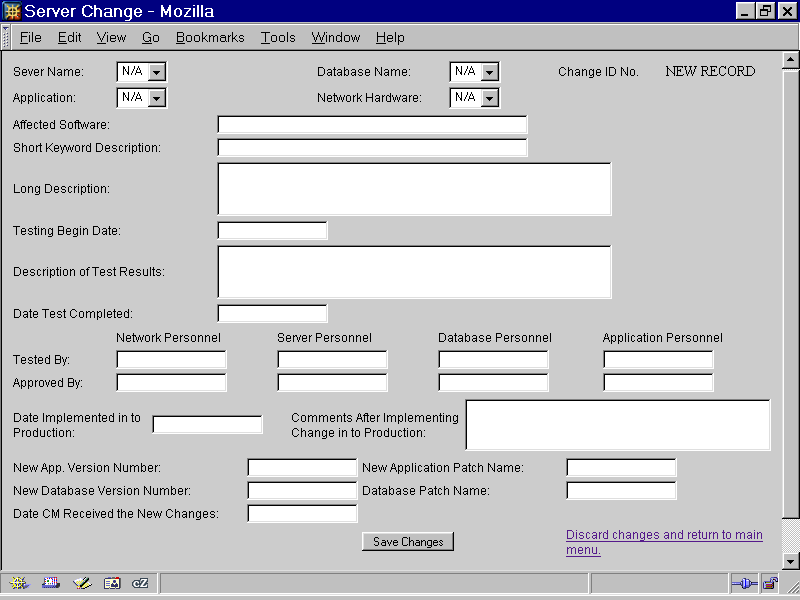Focus the Affected Software text field
Screen dimensions: 800x600
(x=372, y=125)
